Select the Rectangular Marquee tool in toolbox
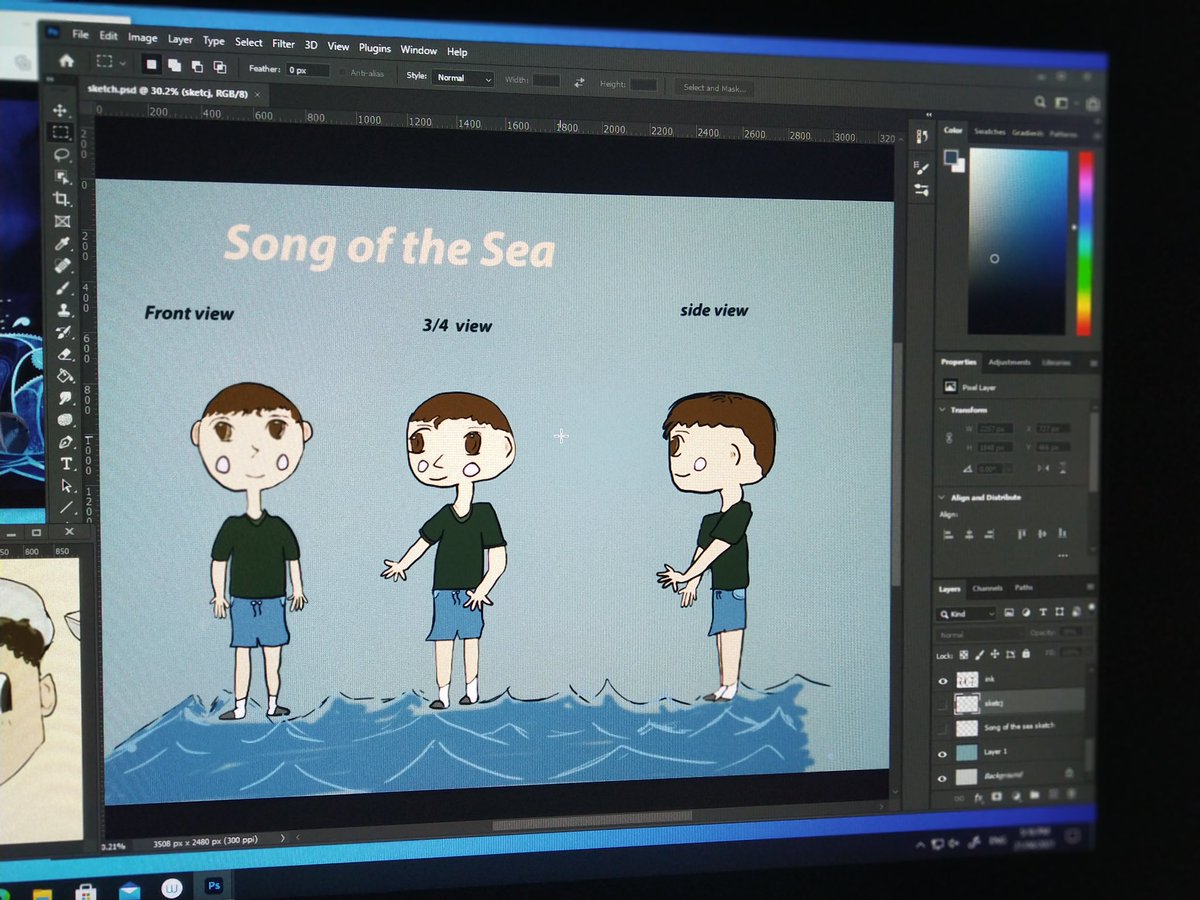1200x900 pixels. point(61,133)
